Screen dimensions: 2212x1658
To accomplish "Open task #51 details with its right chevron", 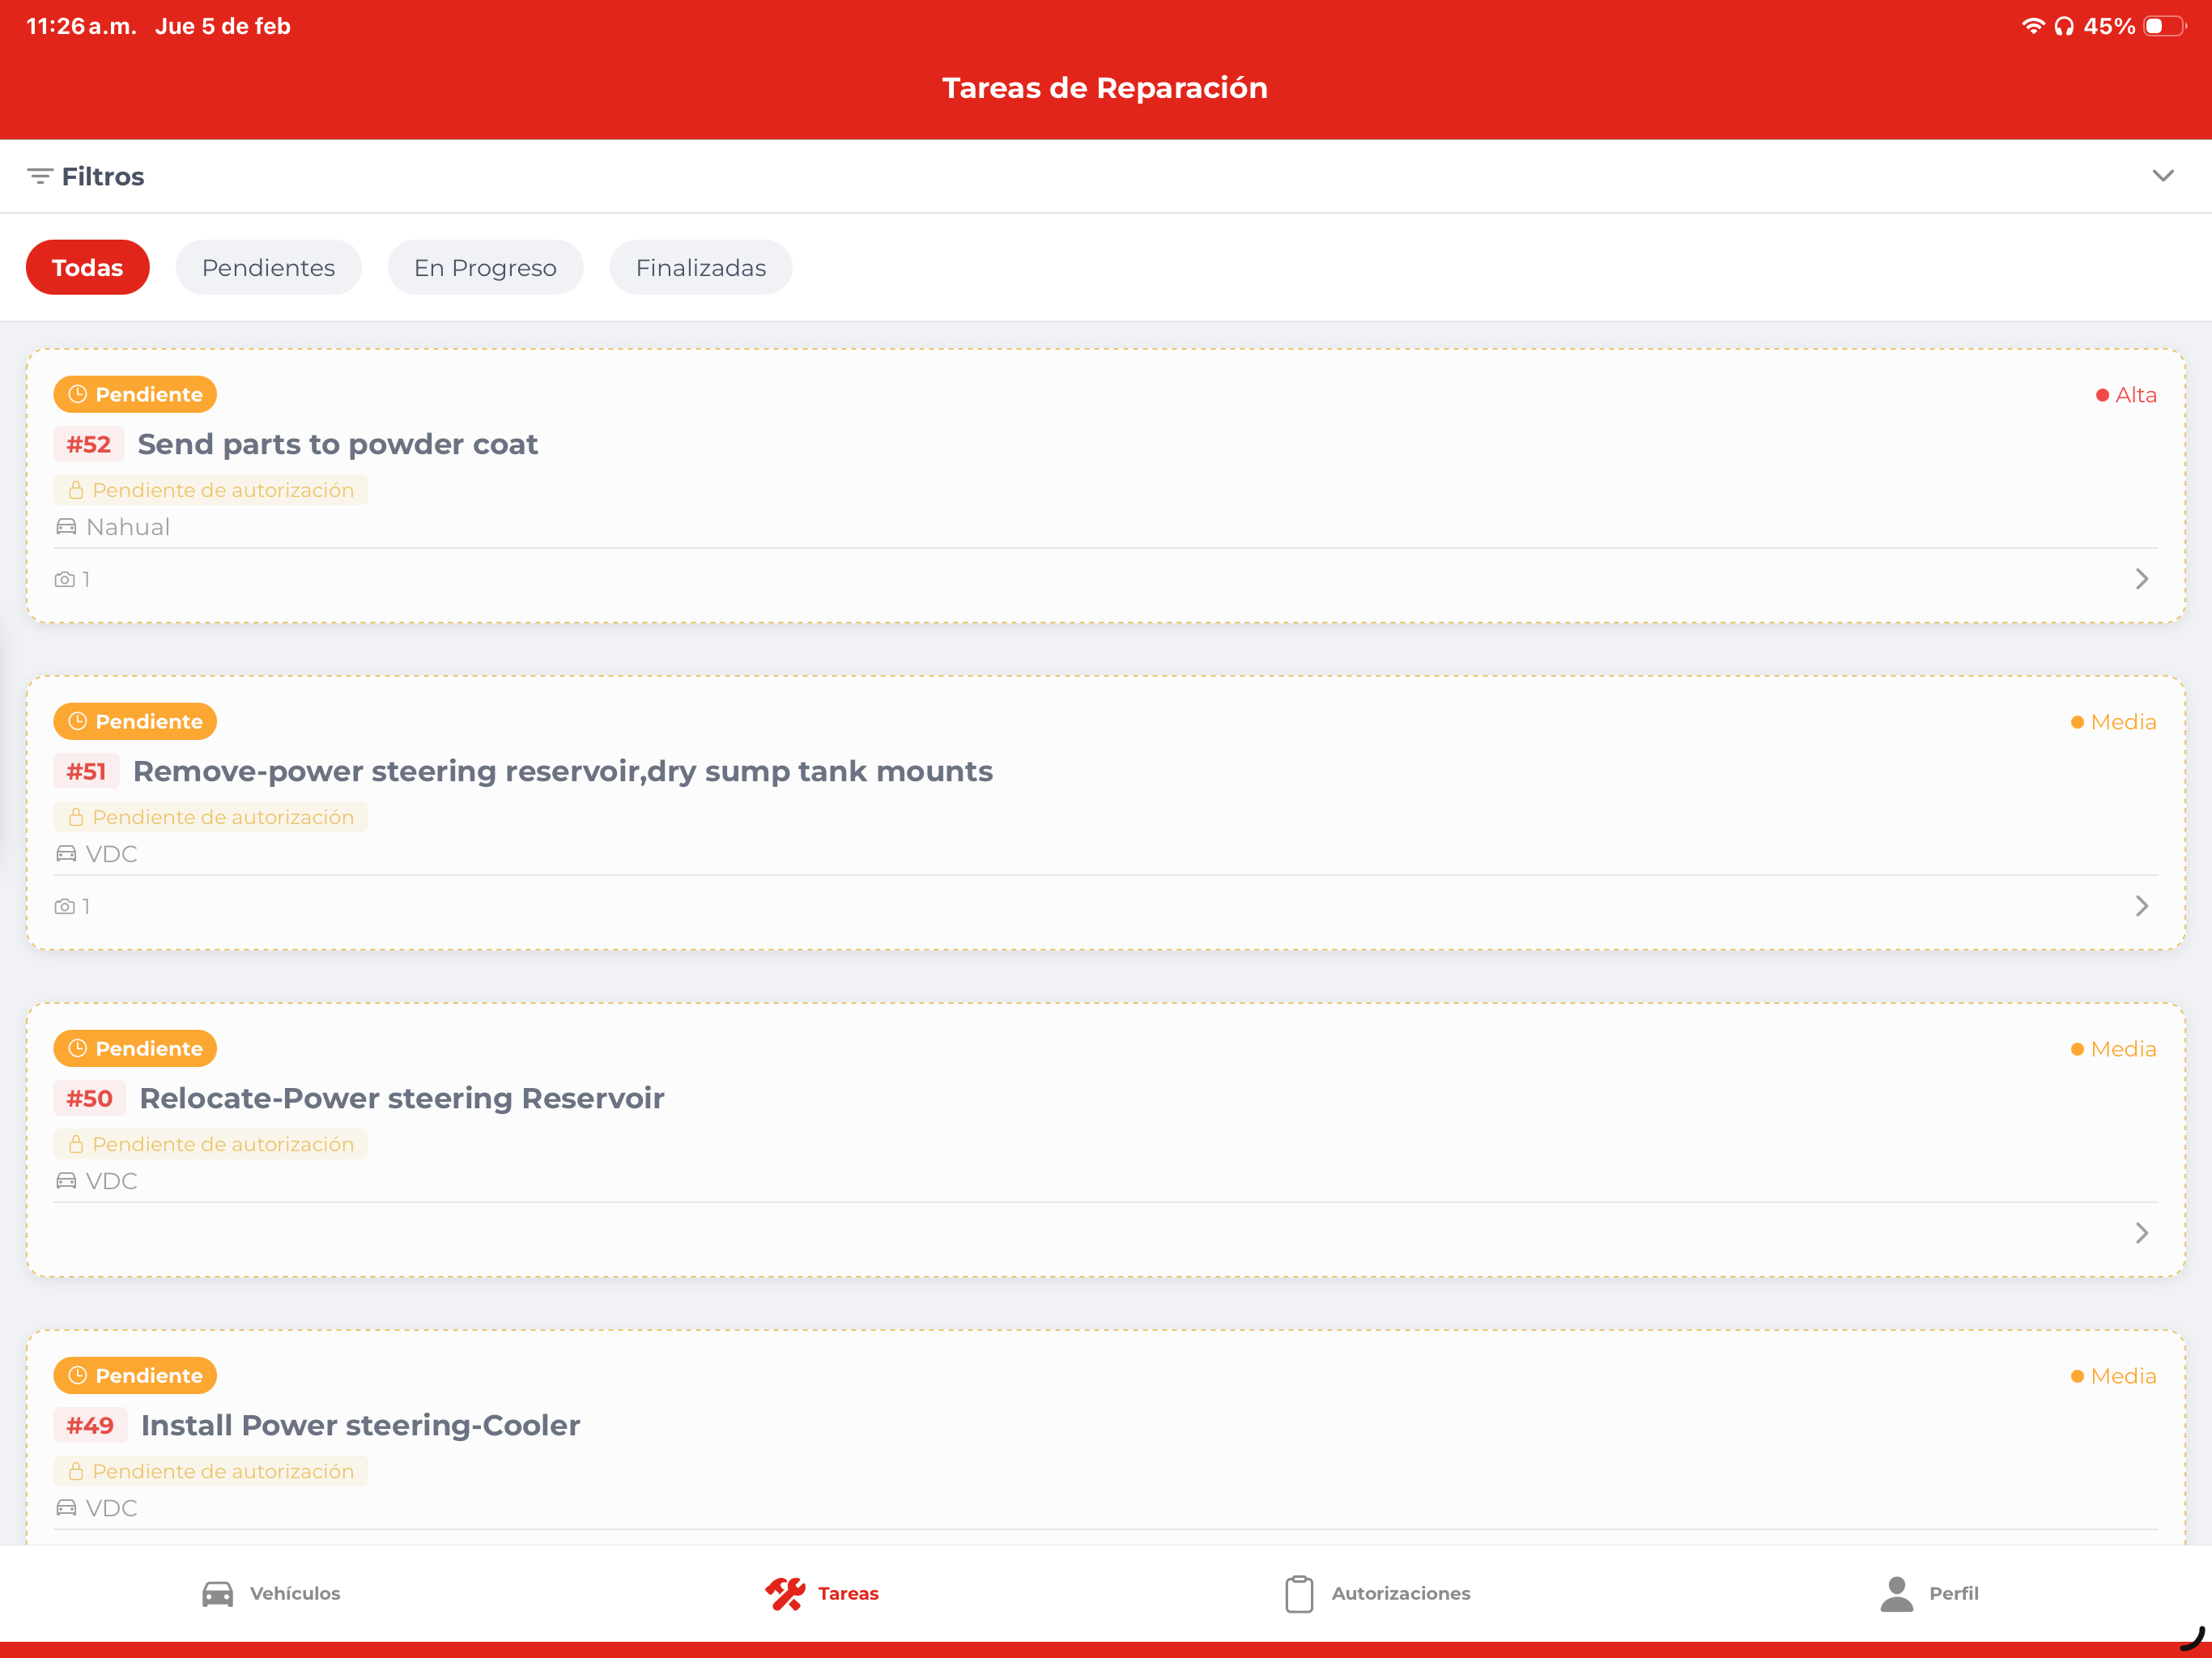I will [2142, 906].
